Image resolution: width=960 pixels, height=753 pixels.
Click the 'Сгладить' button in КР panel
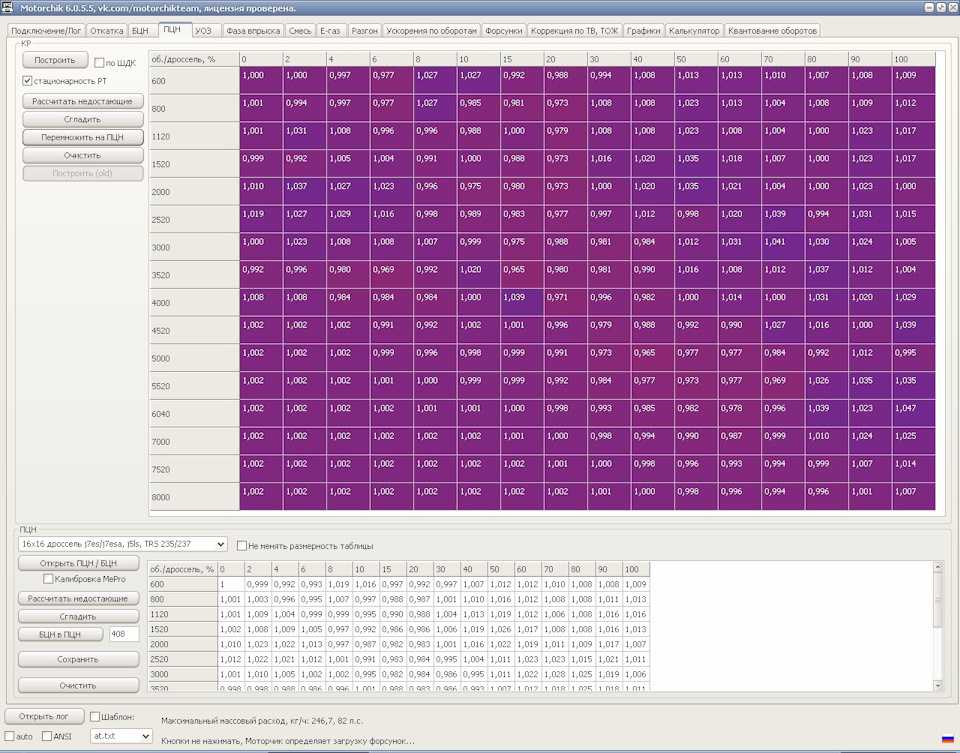[83, 119]
